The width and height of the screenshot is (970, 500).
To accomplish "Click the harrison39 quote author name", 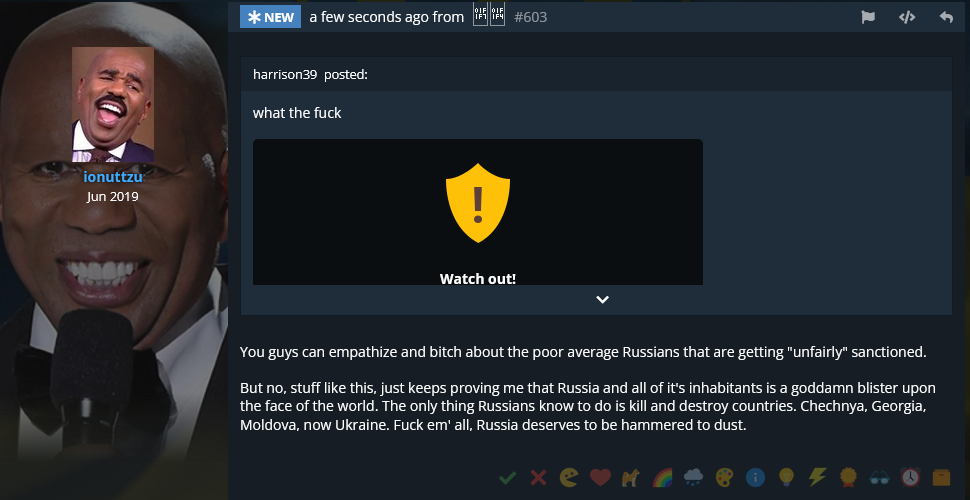I will (285, 74).
